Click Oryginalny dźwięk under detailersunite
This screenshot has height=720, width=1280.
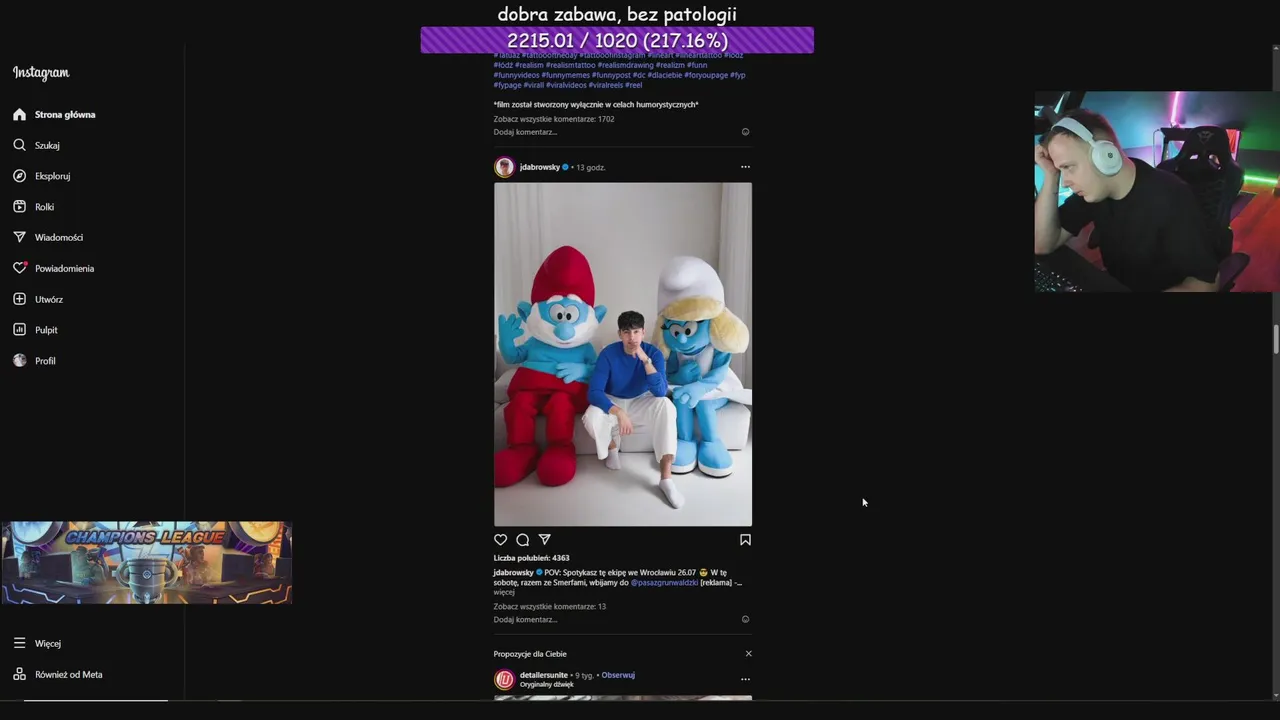coord(546,685)
